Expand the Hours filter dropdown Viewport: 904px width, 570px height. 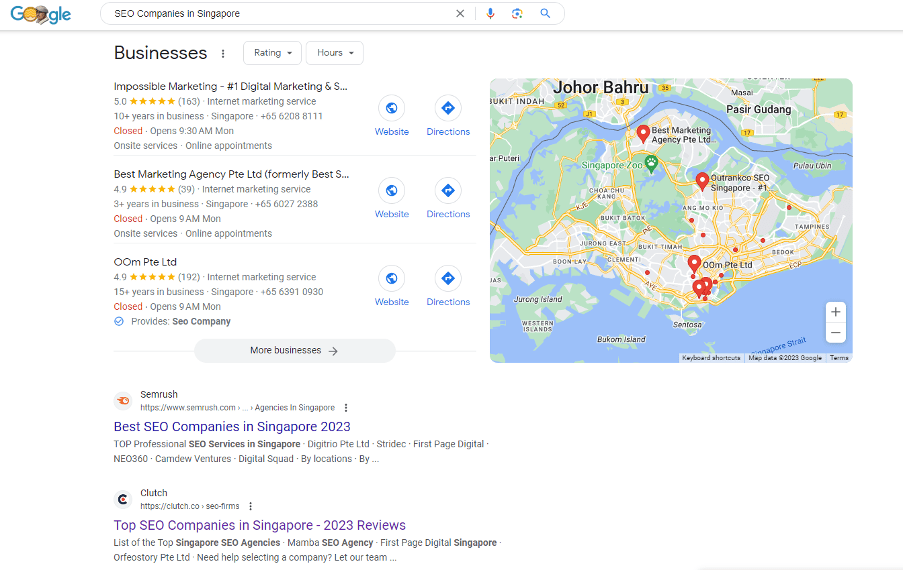click(334, 53)
